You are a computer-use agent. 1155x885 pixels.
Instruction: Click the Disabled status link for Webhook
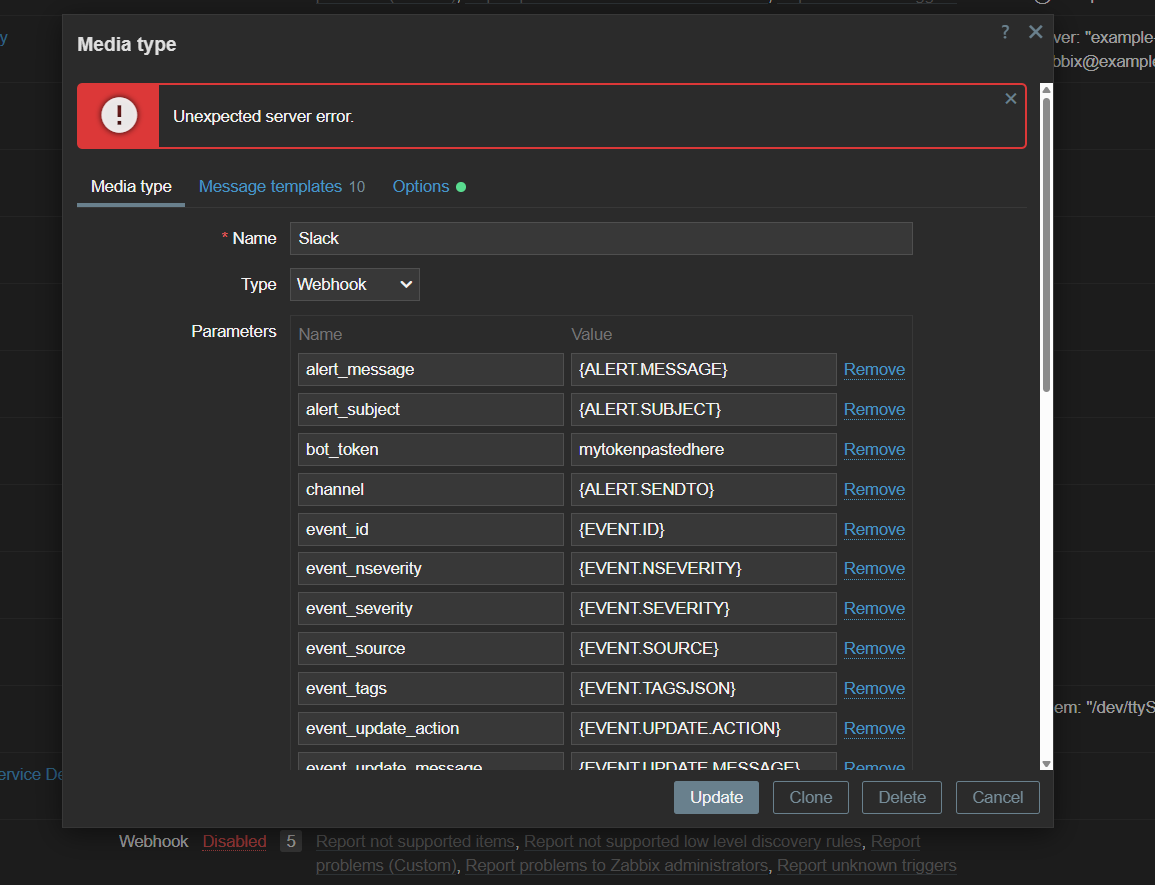(x=234, y=841)
